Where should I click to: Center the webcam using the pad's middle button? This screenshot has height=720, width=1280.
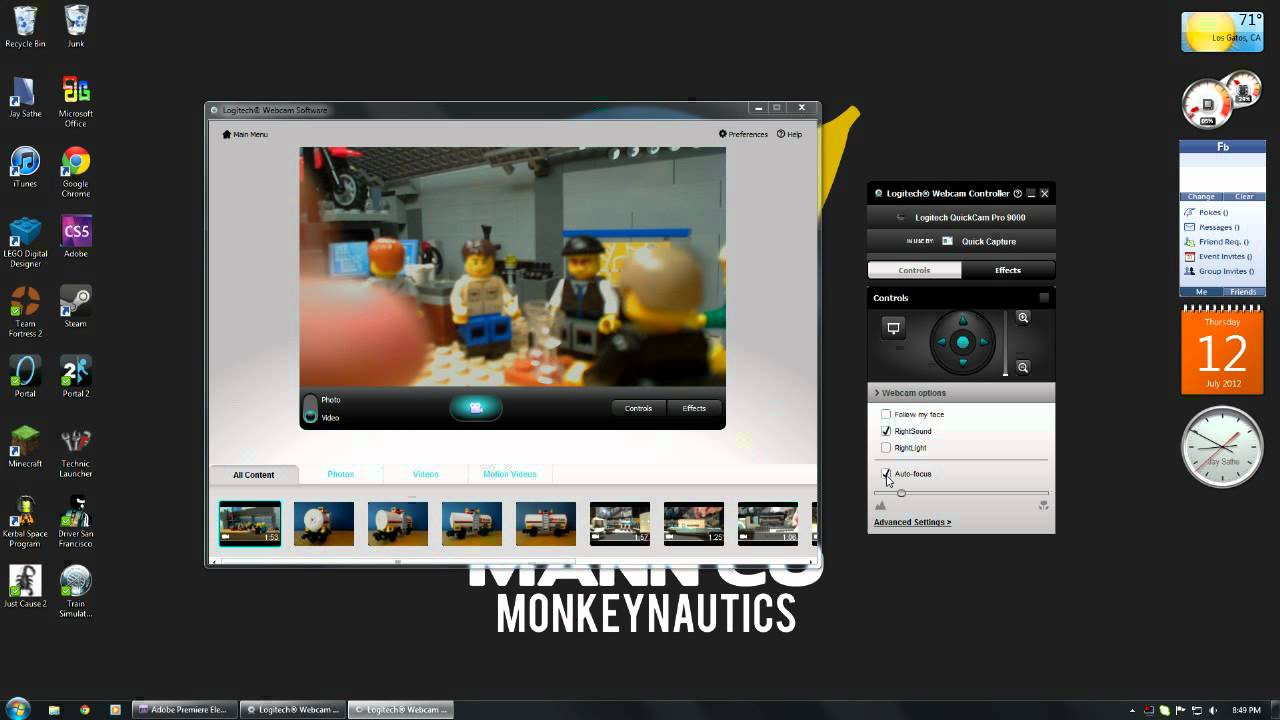click(963, 342)
